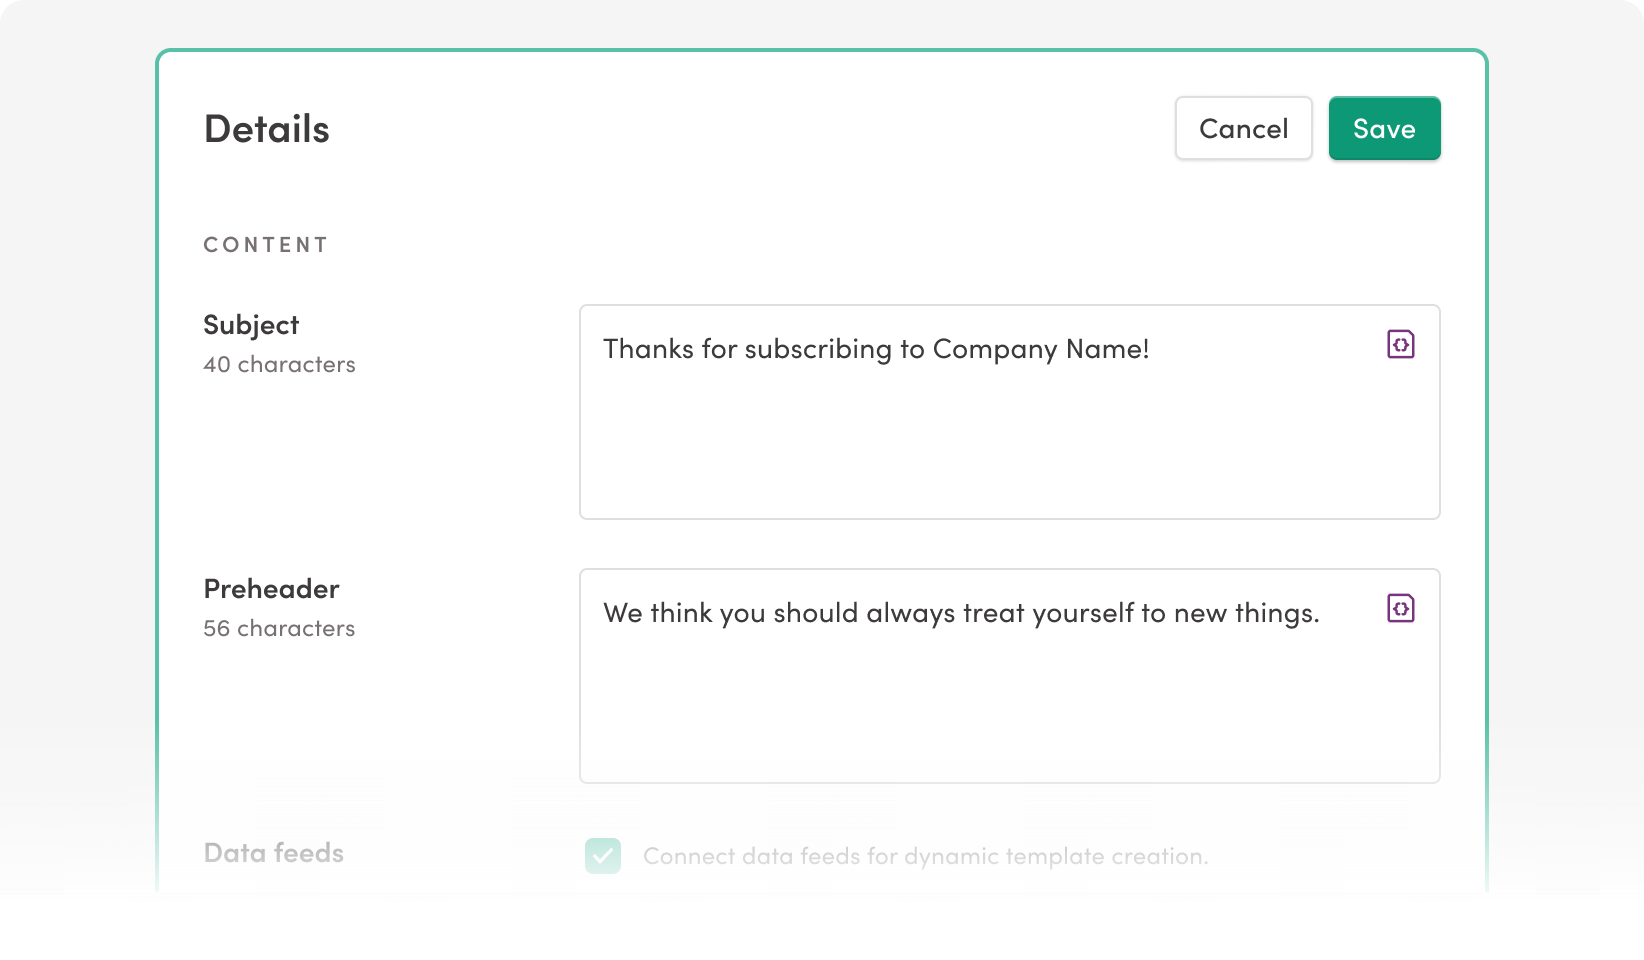Screen dimensions: 1644x960
Task: Click the CONTENT section label
Action: pyautogui.click(x=265, y=245)
